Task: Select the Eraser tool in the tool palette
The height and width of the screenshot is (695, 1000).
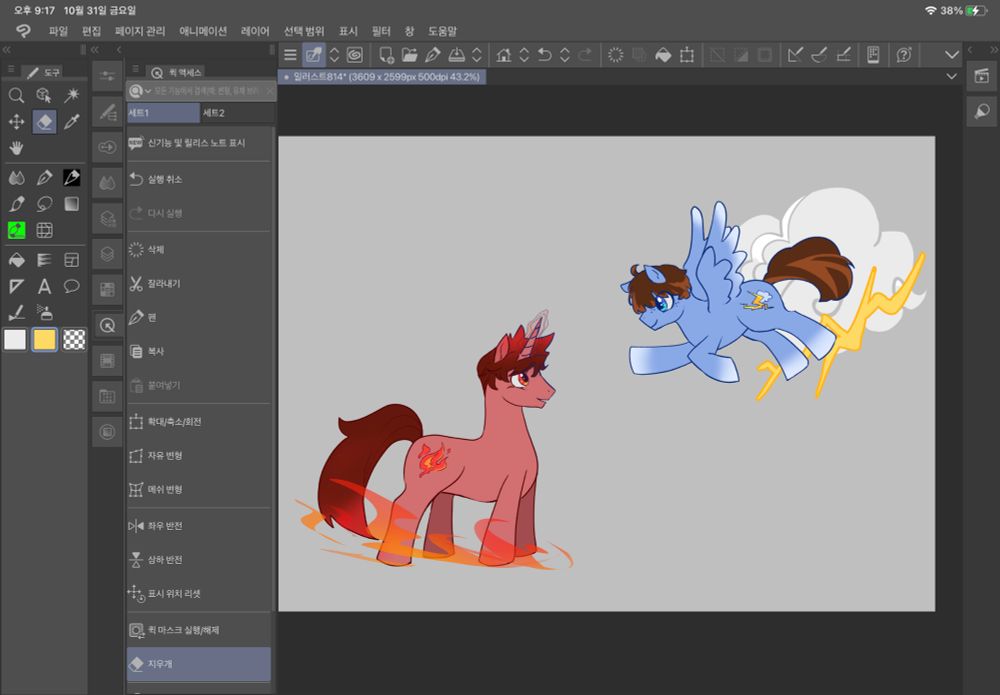Action: click(x=44, y=122)
